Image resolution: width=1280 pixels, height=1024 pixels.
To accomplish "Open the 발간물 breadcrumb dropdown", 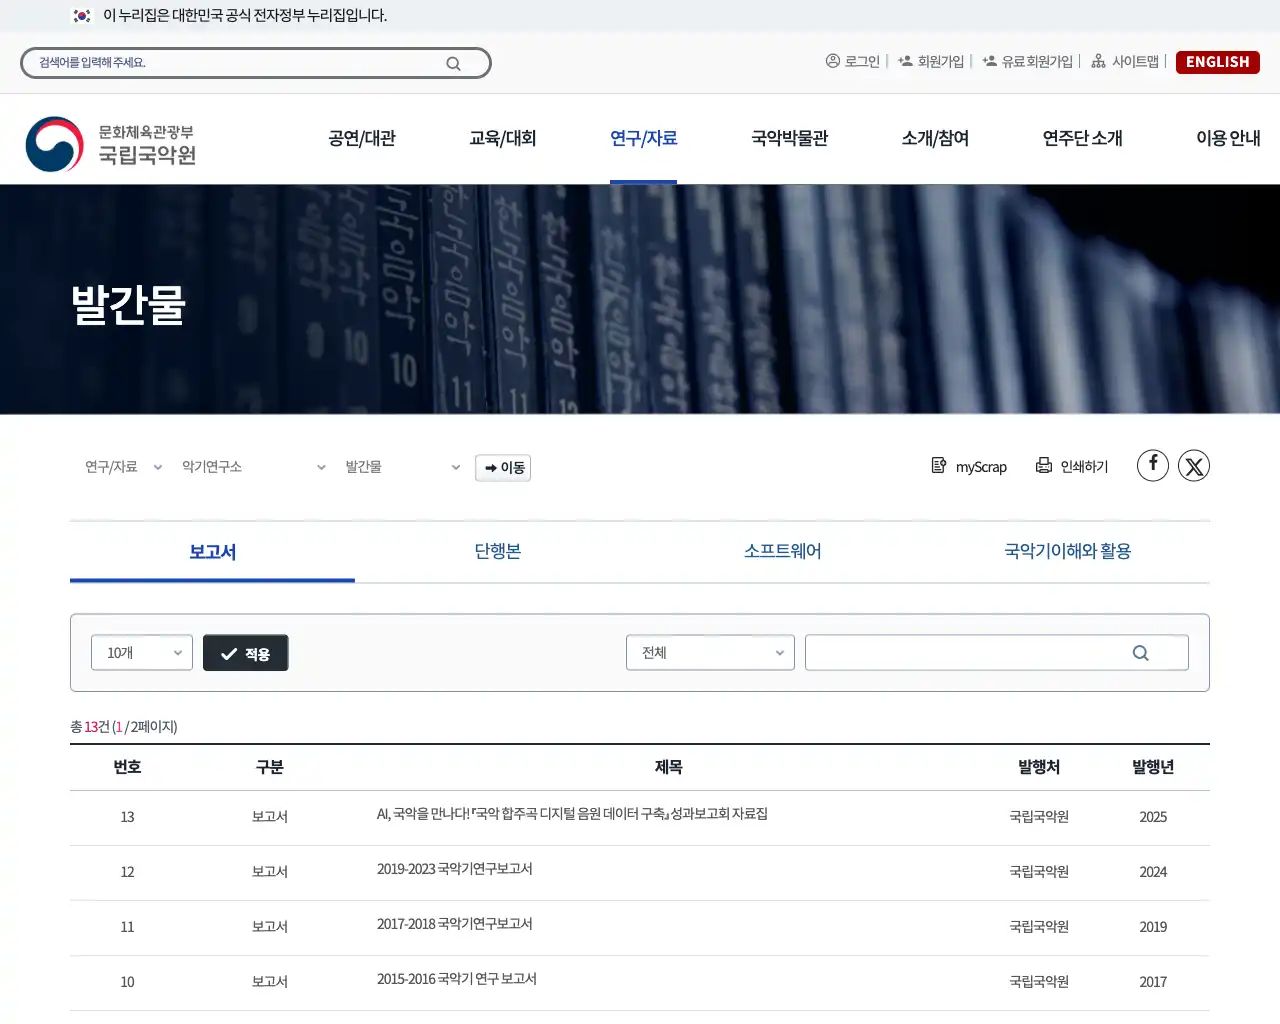I will point(404,466).
